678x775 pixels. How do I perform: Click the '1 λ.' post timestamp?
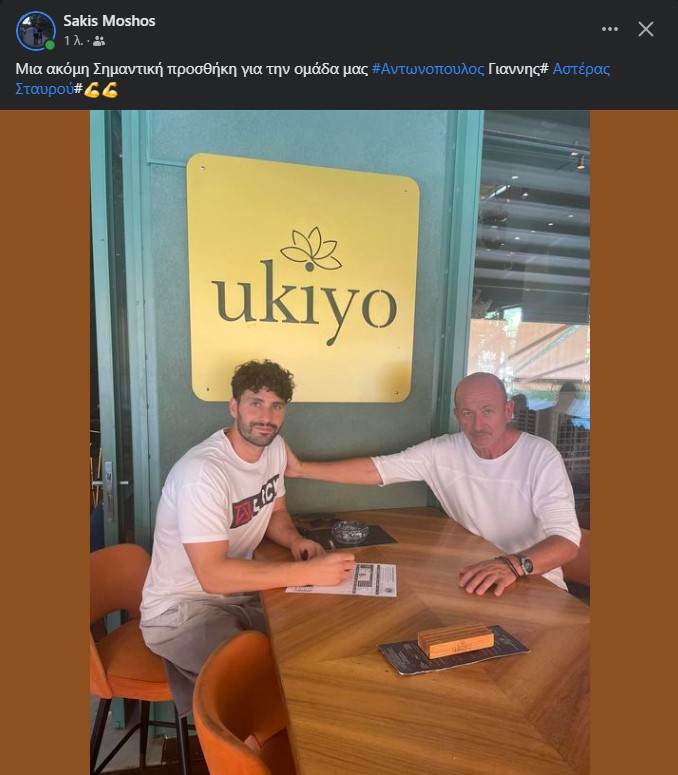(x=73, y=41)
